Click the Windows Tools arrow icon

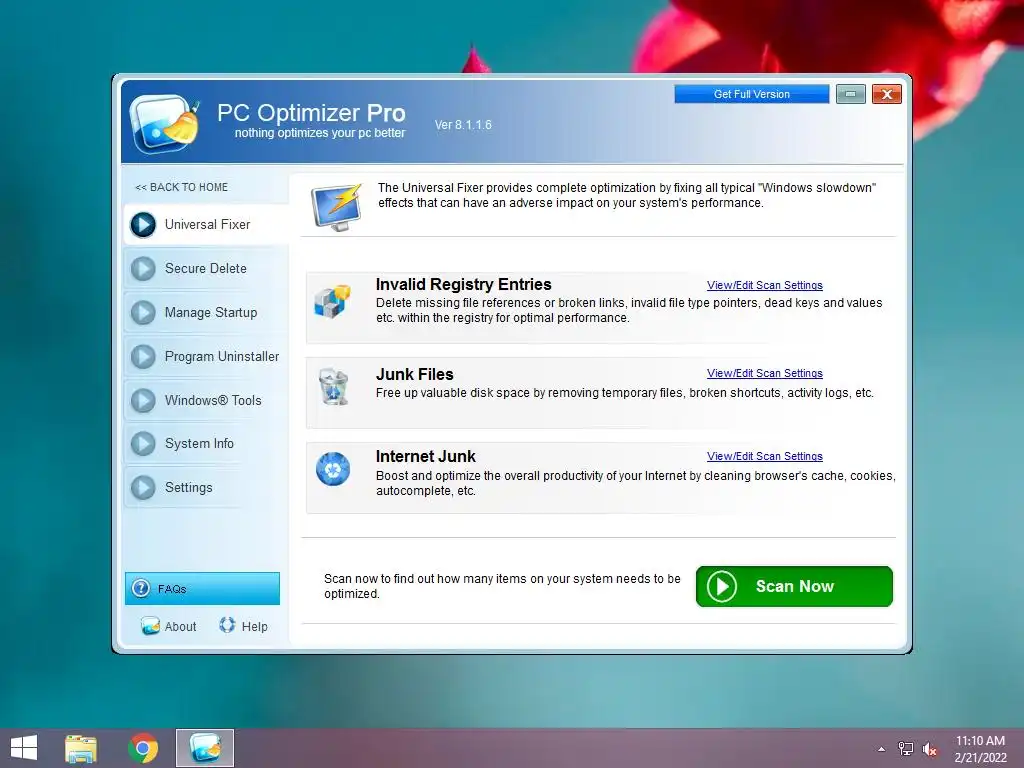click(x=143, y=400)
